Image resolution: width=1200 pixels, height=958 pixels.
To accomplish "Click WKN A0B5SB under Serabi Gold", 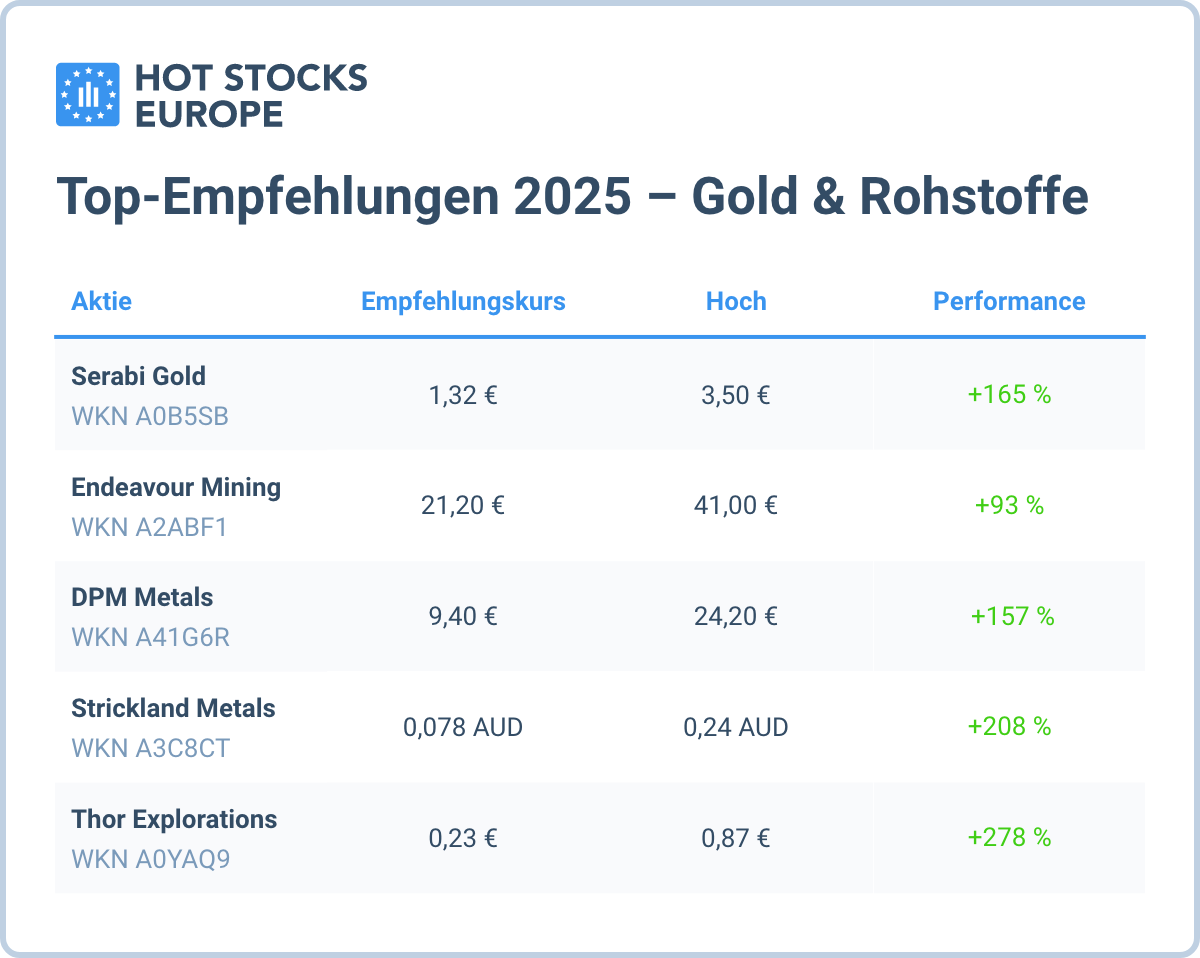I will pos(150,415).
